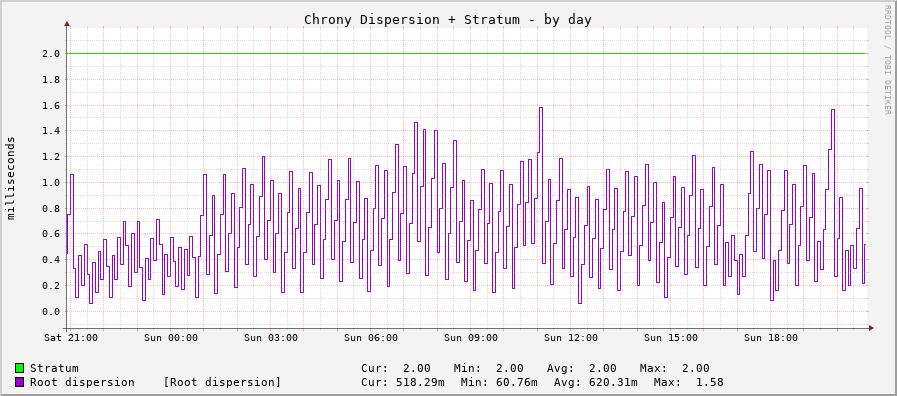Click the '[Root dispersion]' bracketed legend text
897x396 pixels.
click(222, 382)
